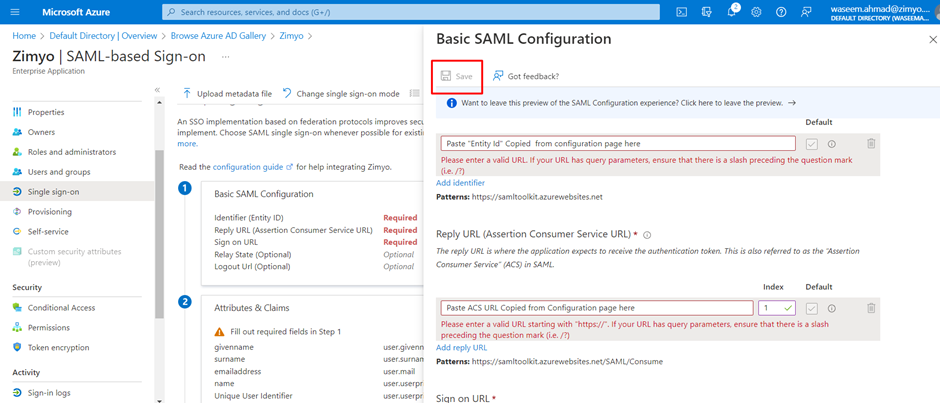
Task: Go to Zimyo breadcrumb
Action: pos(293,36)
